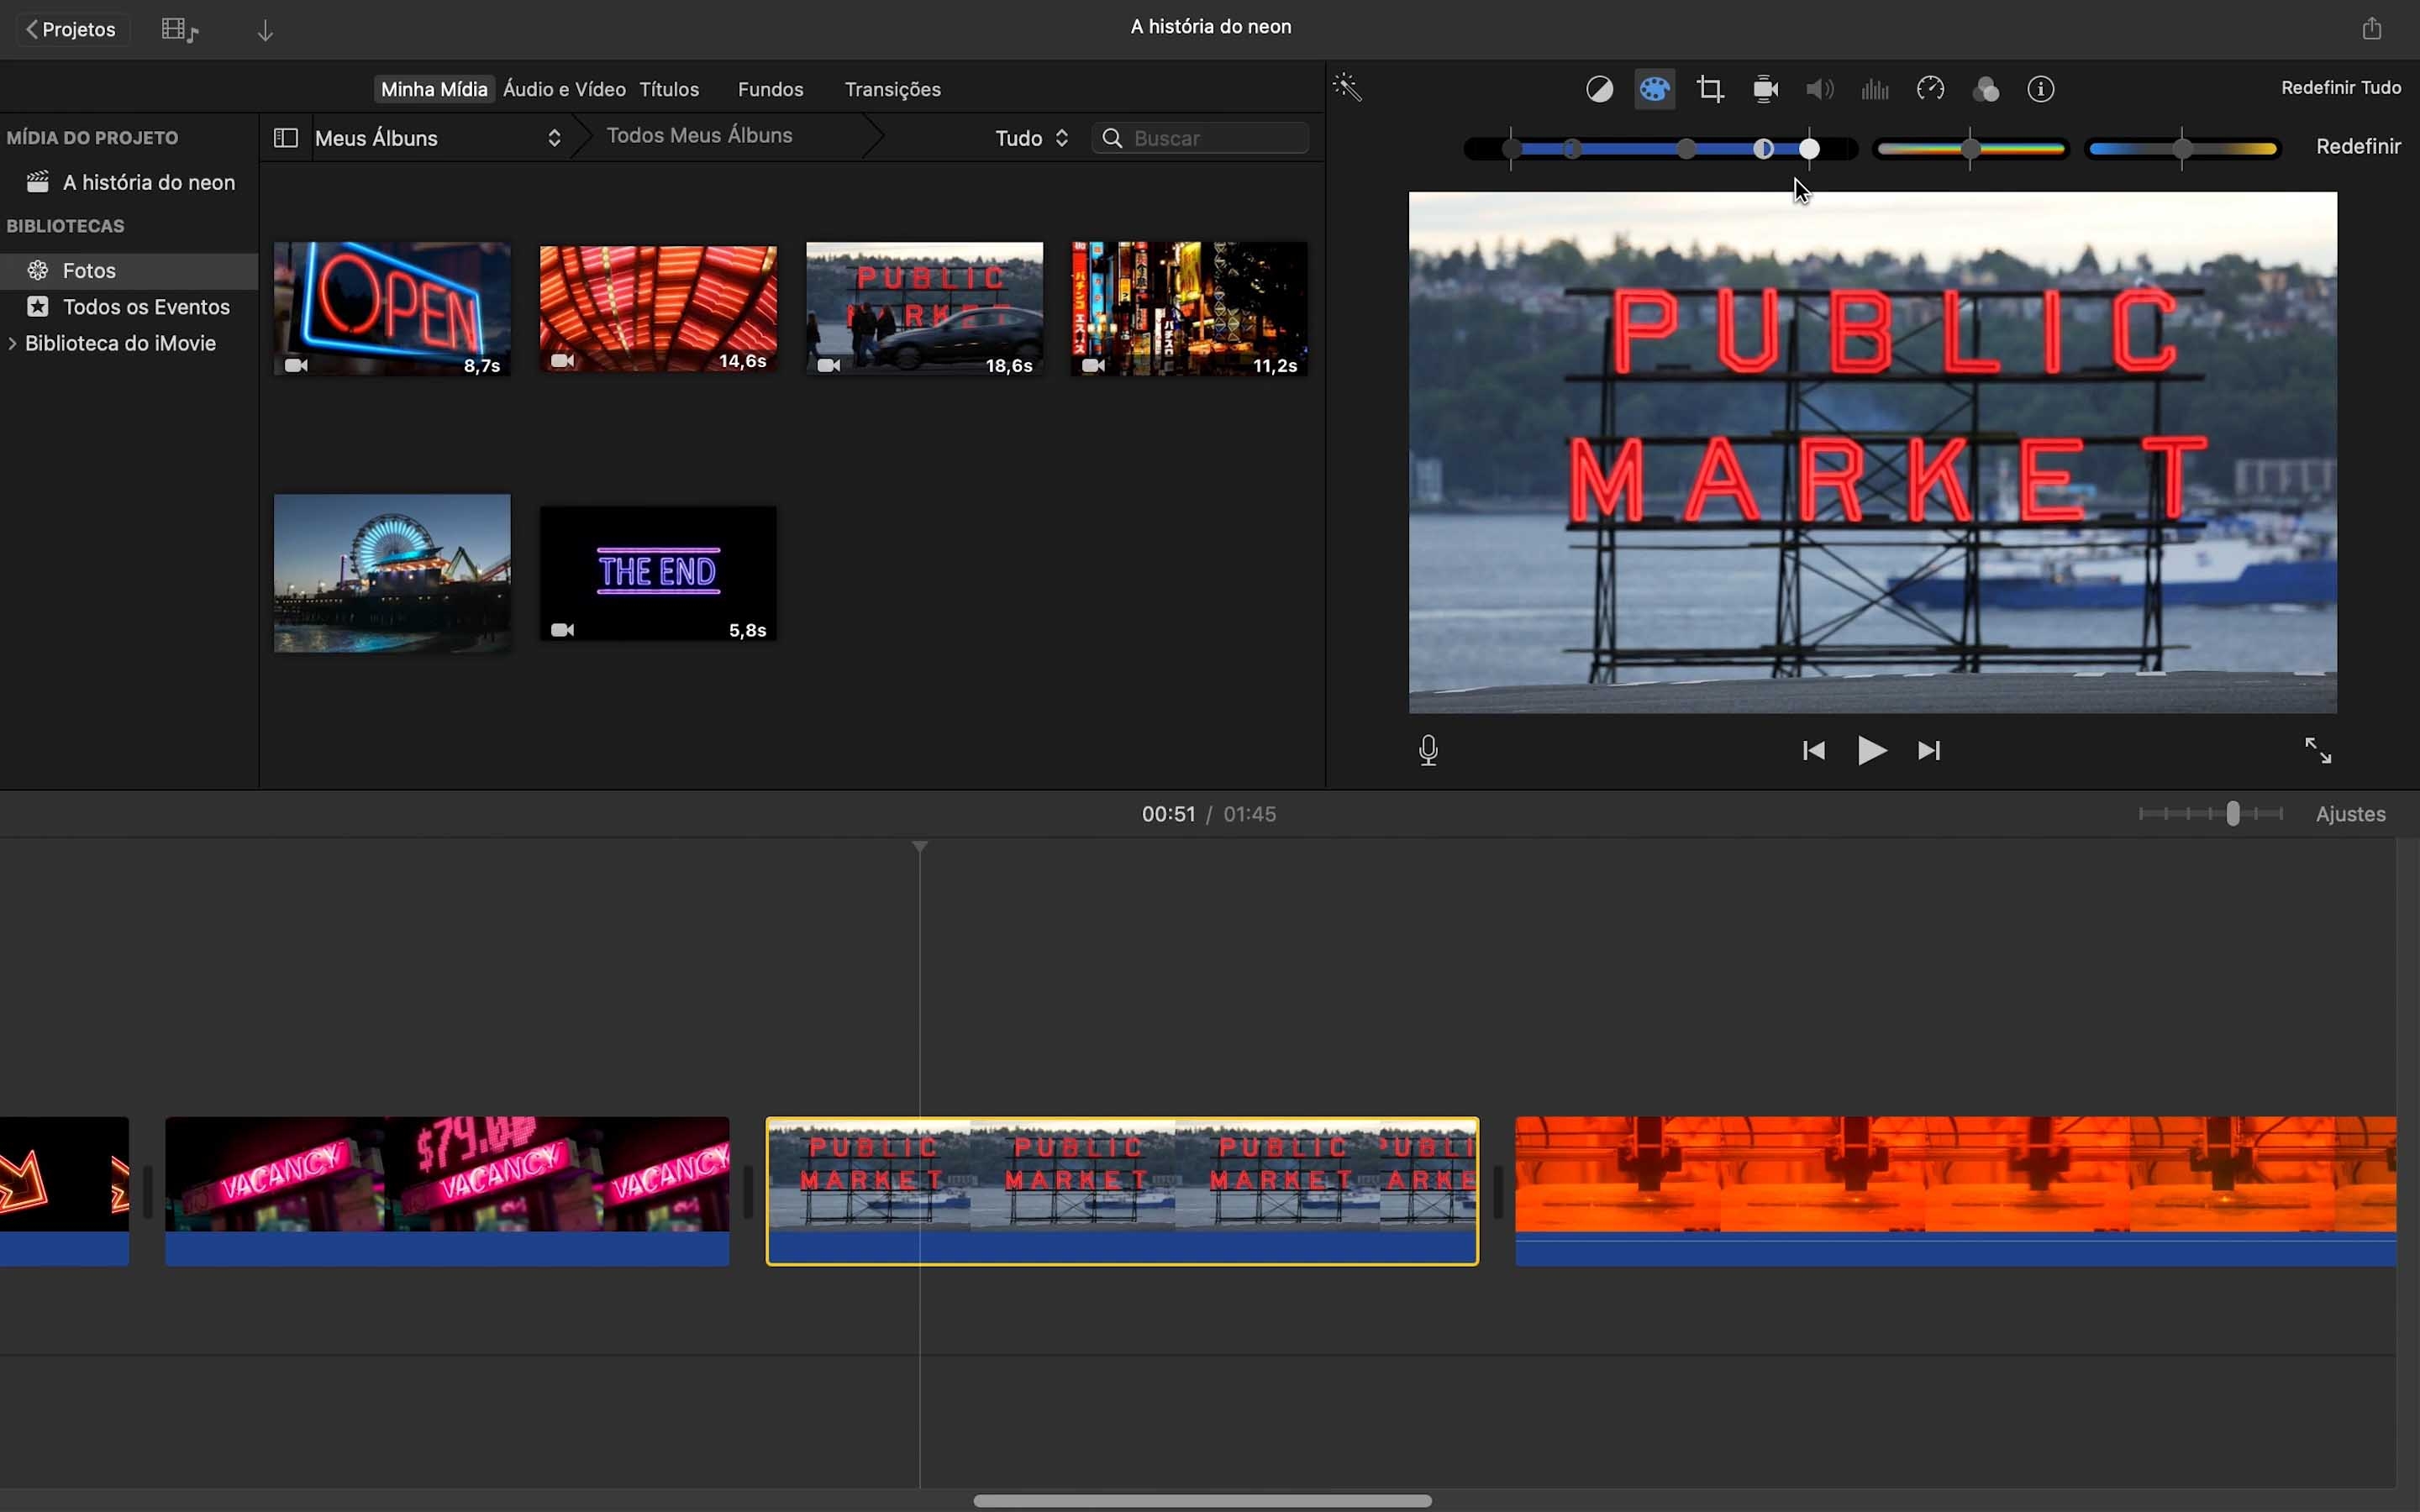Open the speed speedometer icon
The height and width of the screenshot is (1512, 2420).
pos(1930,90)
